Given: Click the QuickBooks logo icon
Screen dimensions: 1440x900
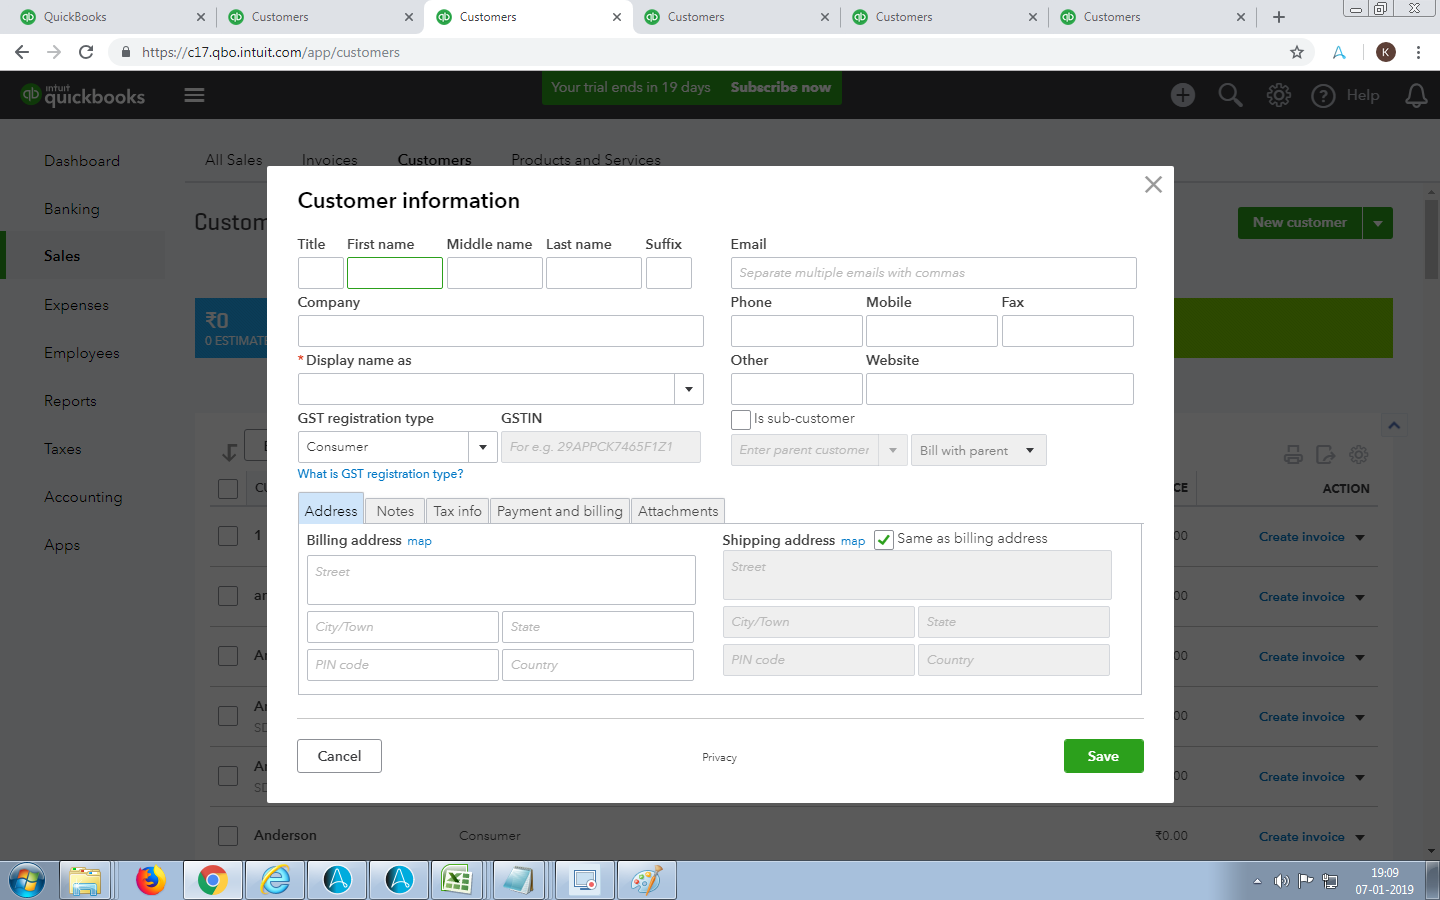Looking at the screenshot, I should (32, 95).
